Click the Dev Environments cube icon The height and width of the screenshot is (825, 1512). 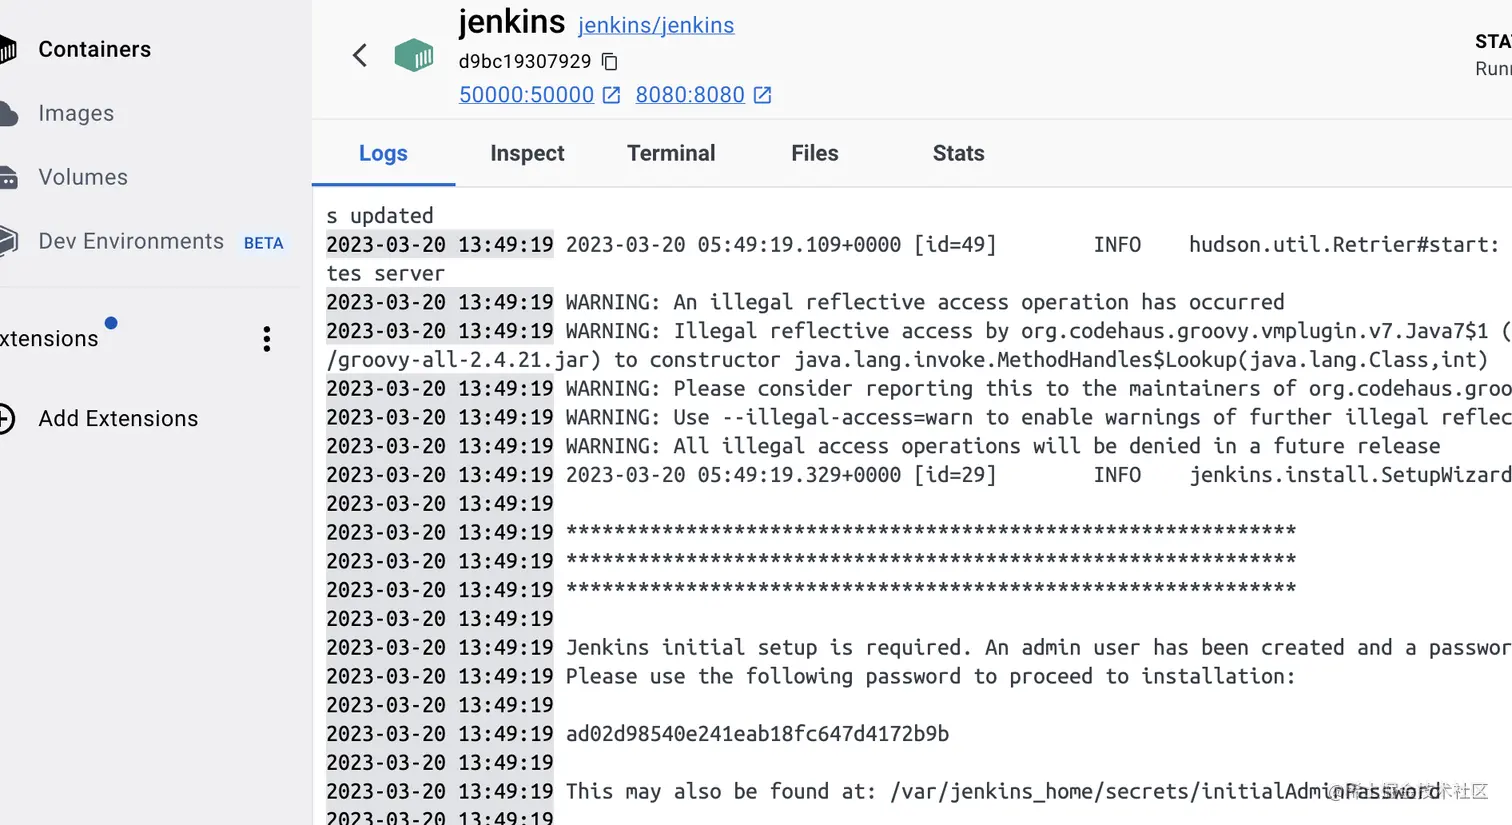(8, 241)
